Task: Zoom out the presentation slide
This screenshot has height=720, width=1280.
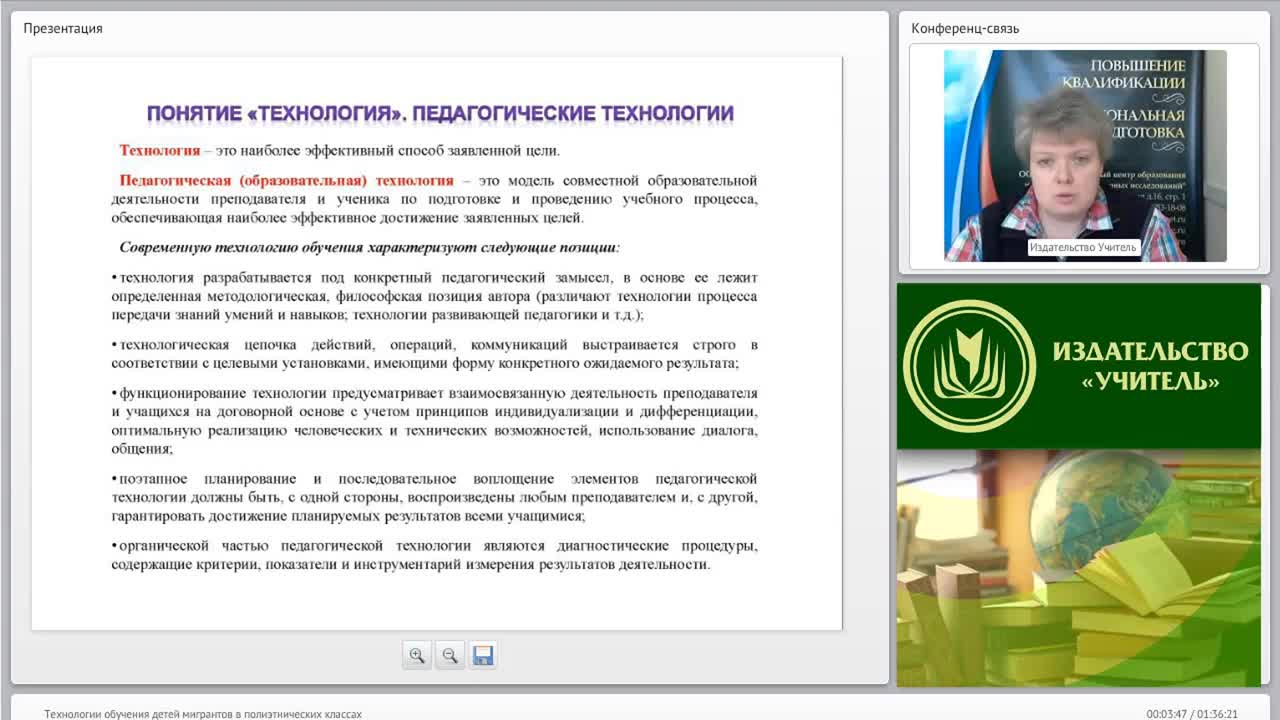Action: click(x=450, y=656)
